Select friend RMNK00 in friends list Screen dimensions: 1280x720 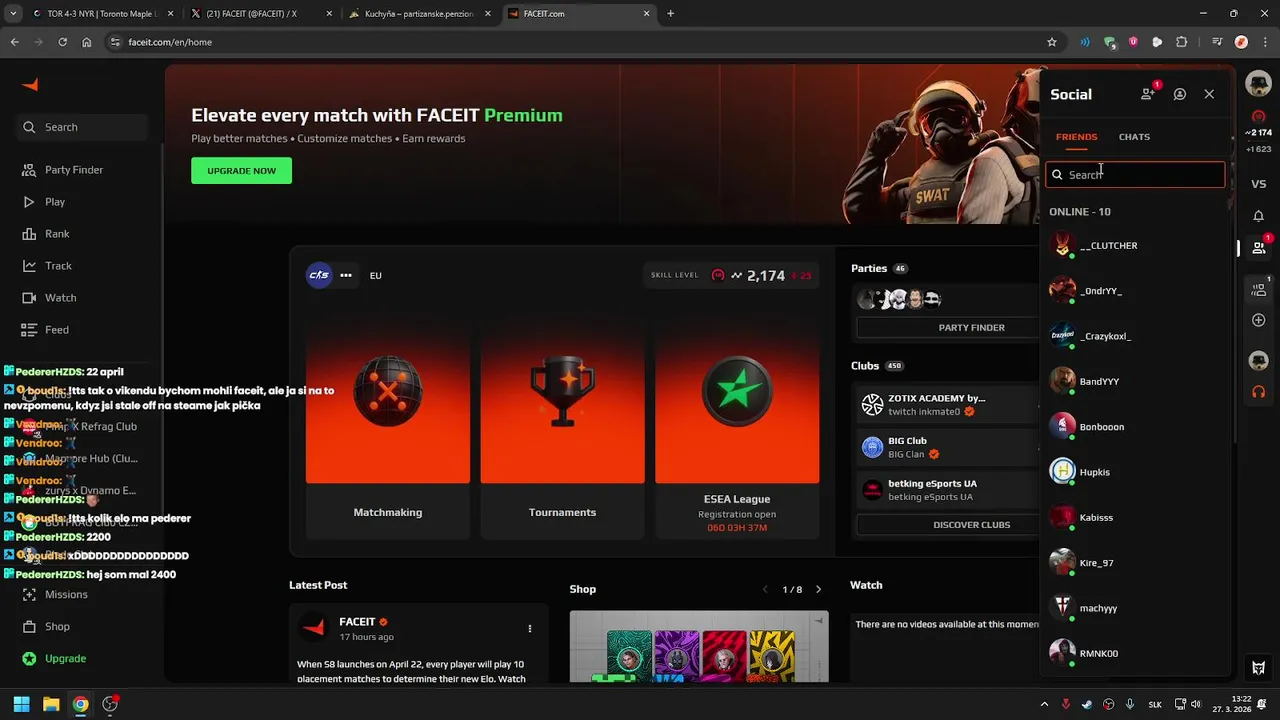1135,654
